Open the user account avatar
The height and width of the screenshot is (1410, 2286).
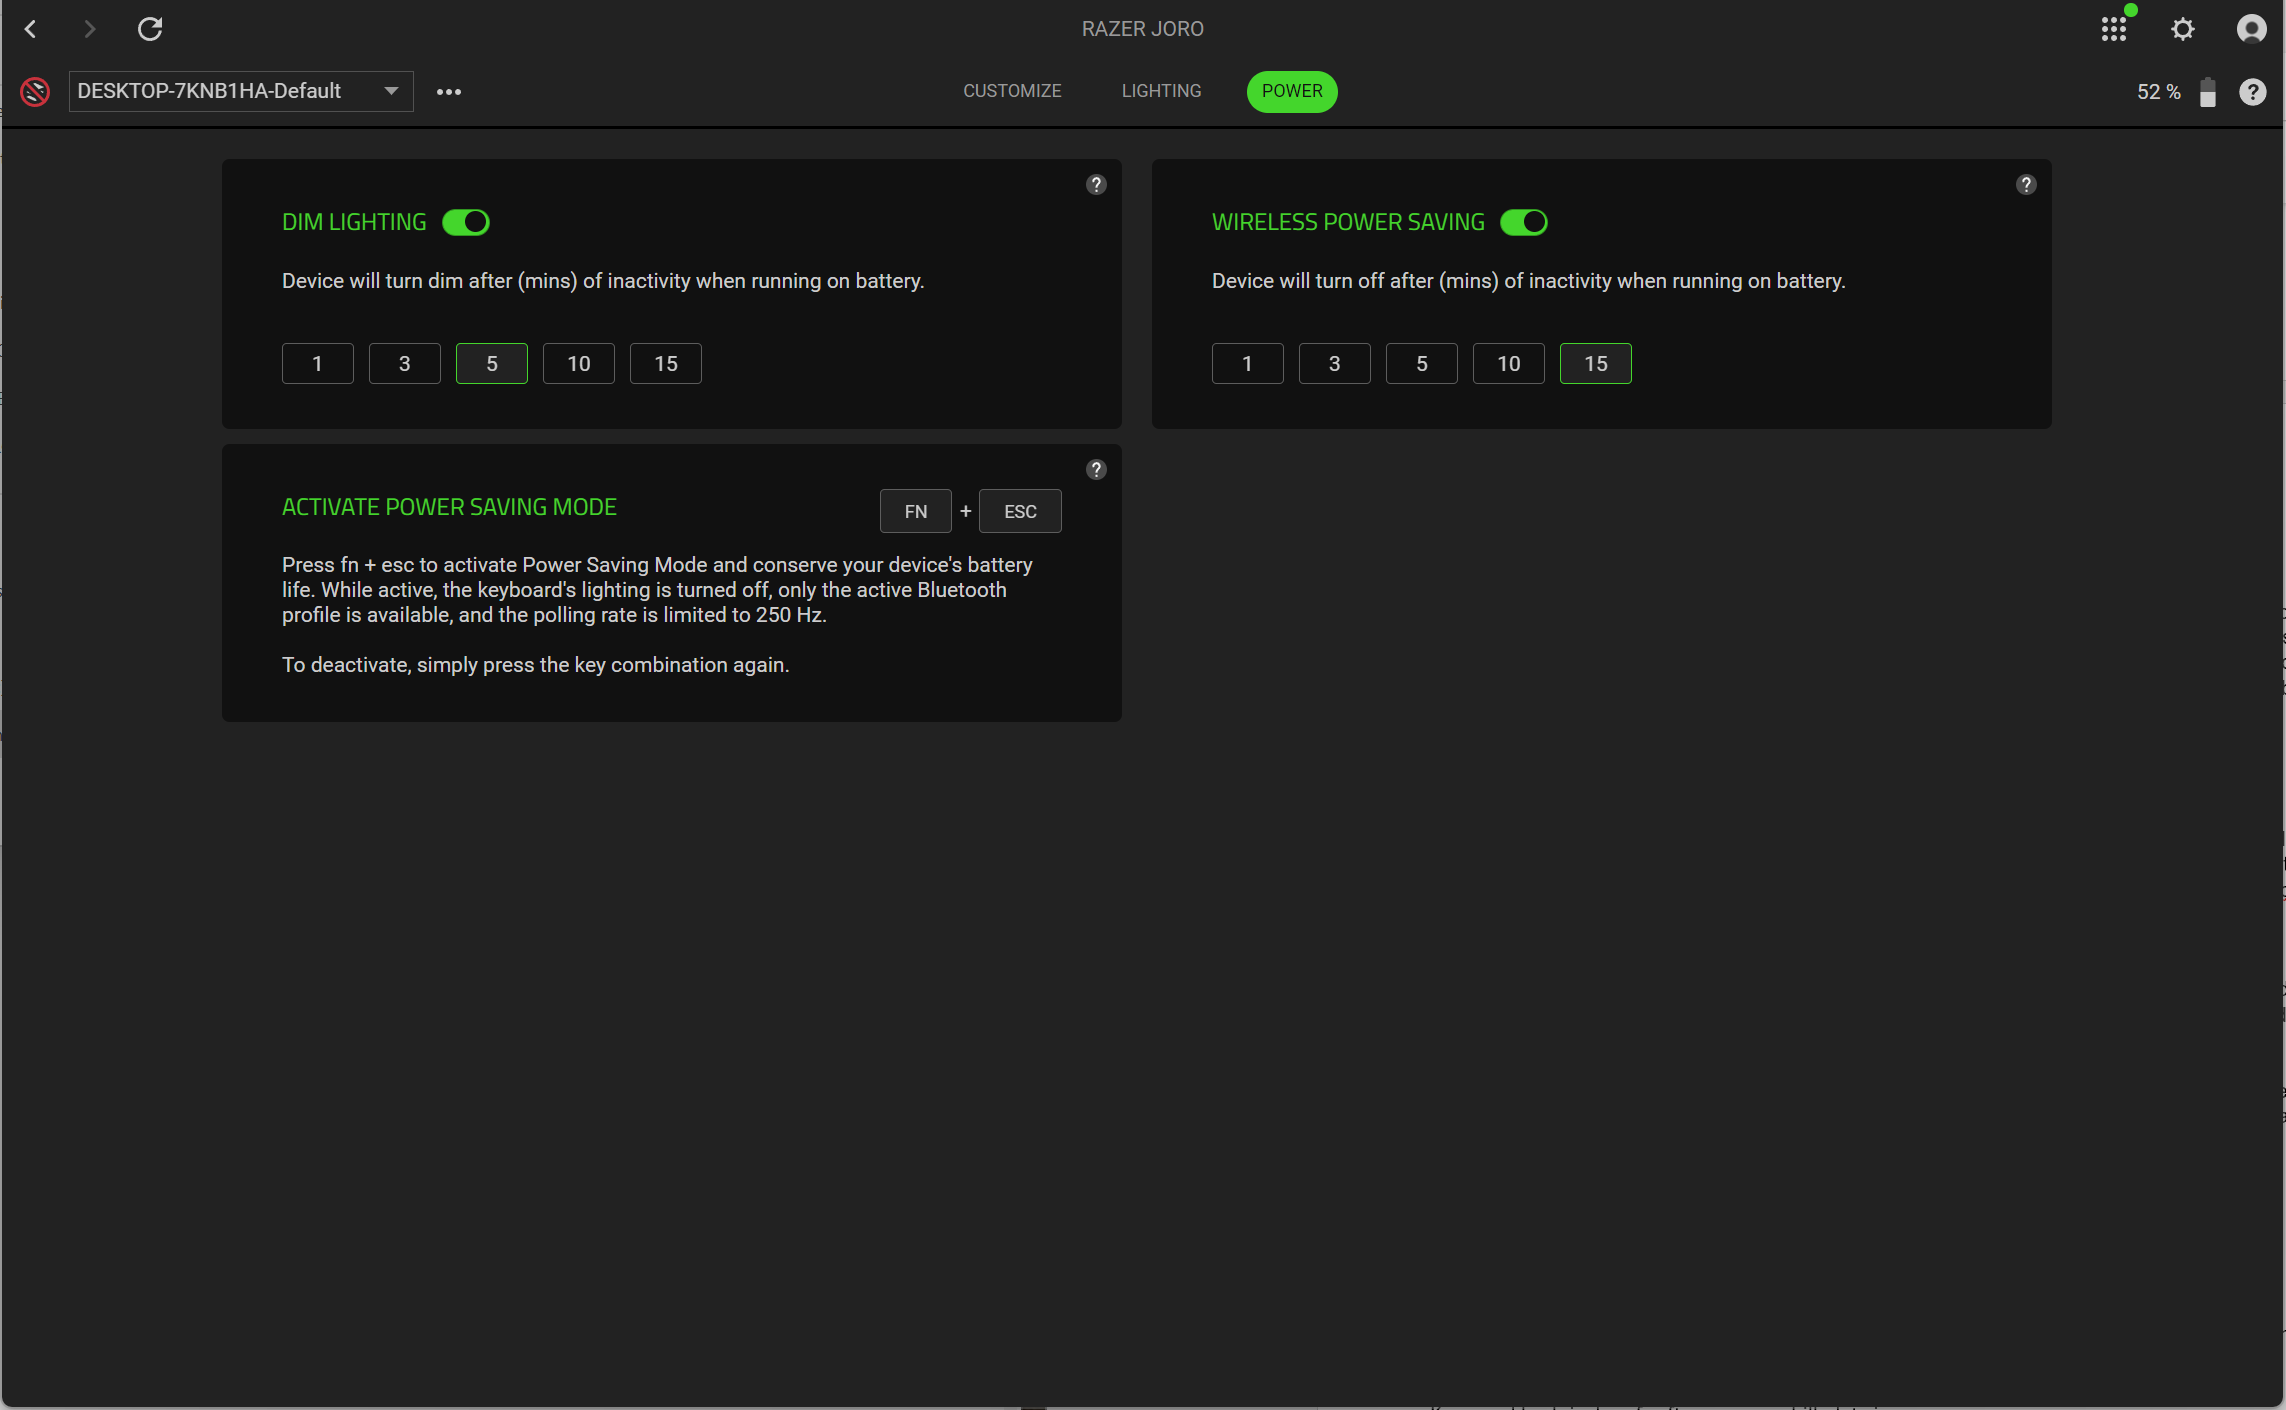[x=2251, y=29]
